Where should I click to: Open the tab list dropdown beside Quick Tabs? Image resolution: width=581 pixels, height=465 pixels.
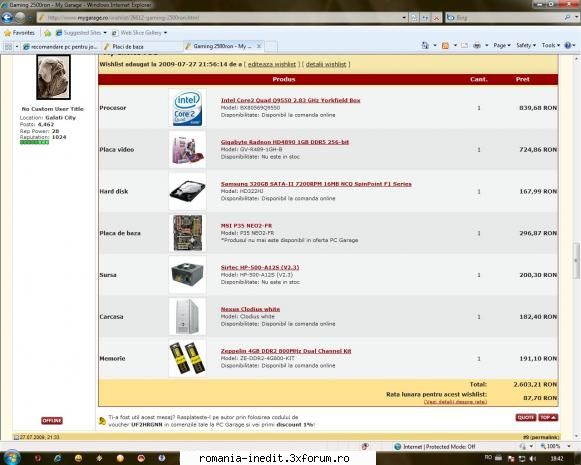17,47
